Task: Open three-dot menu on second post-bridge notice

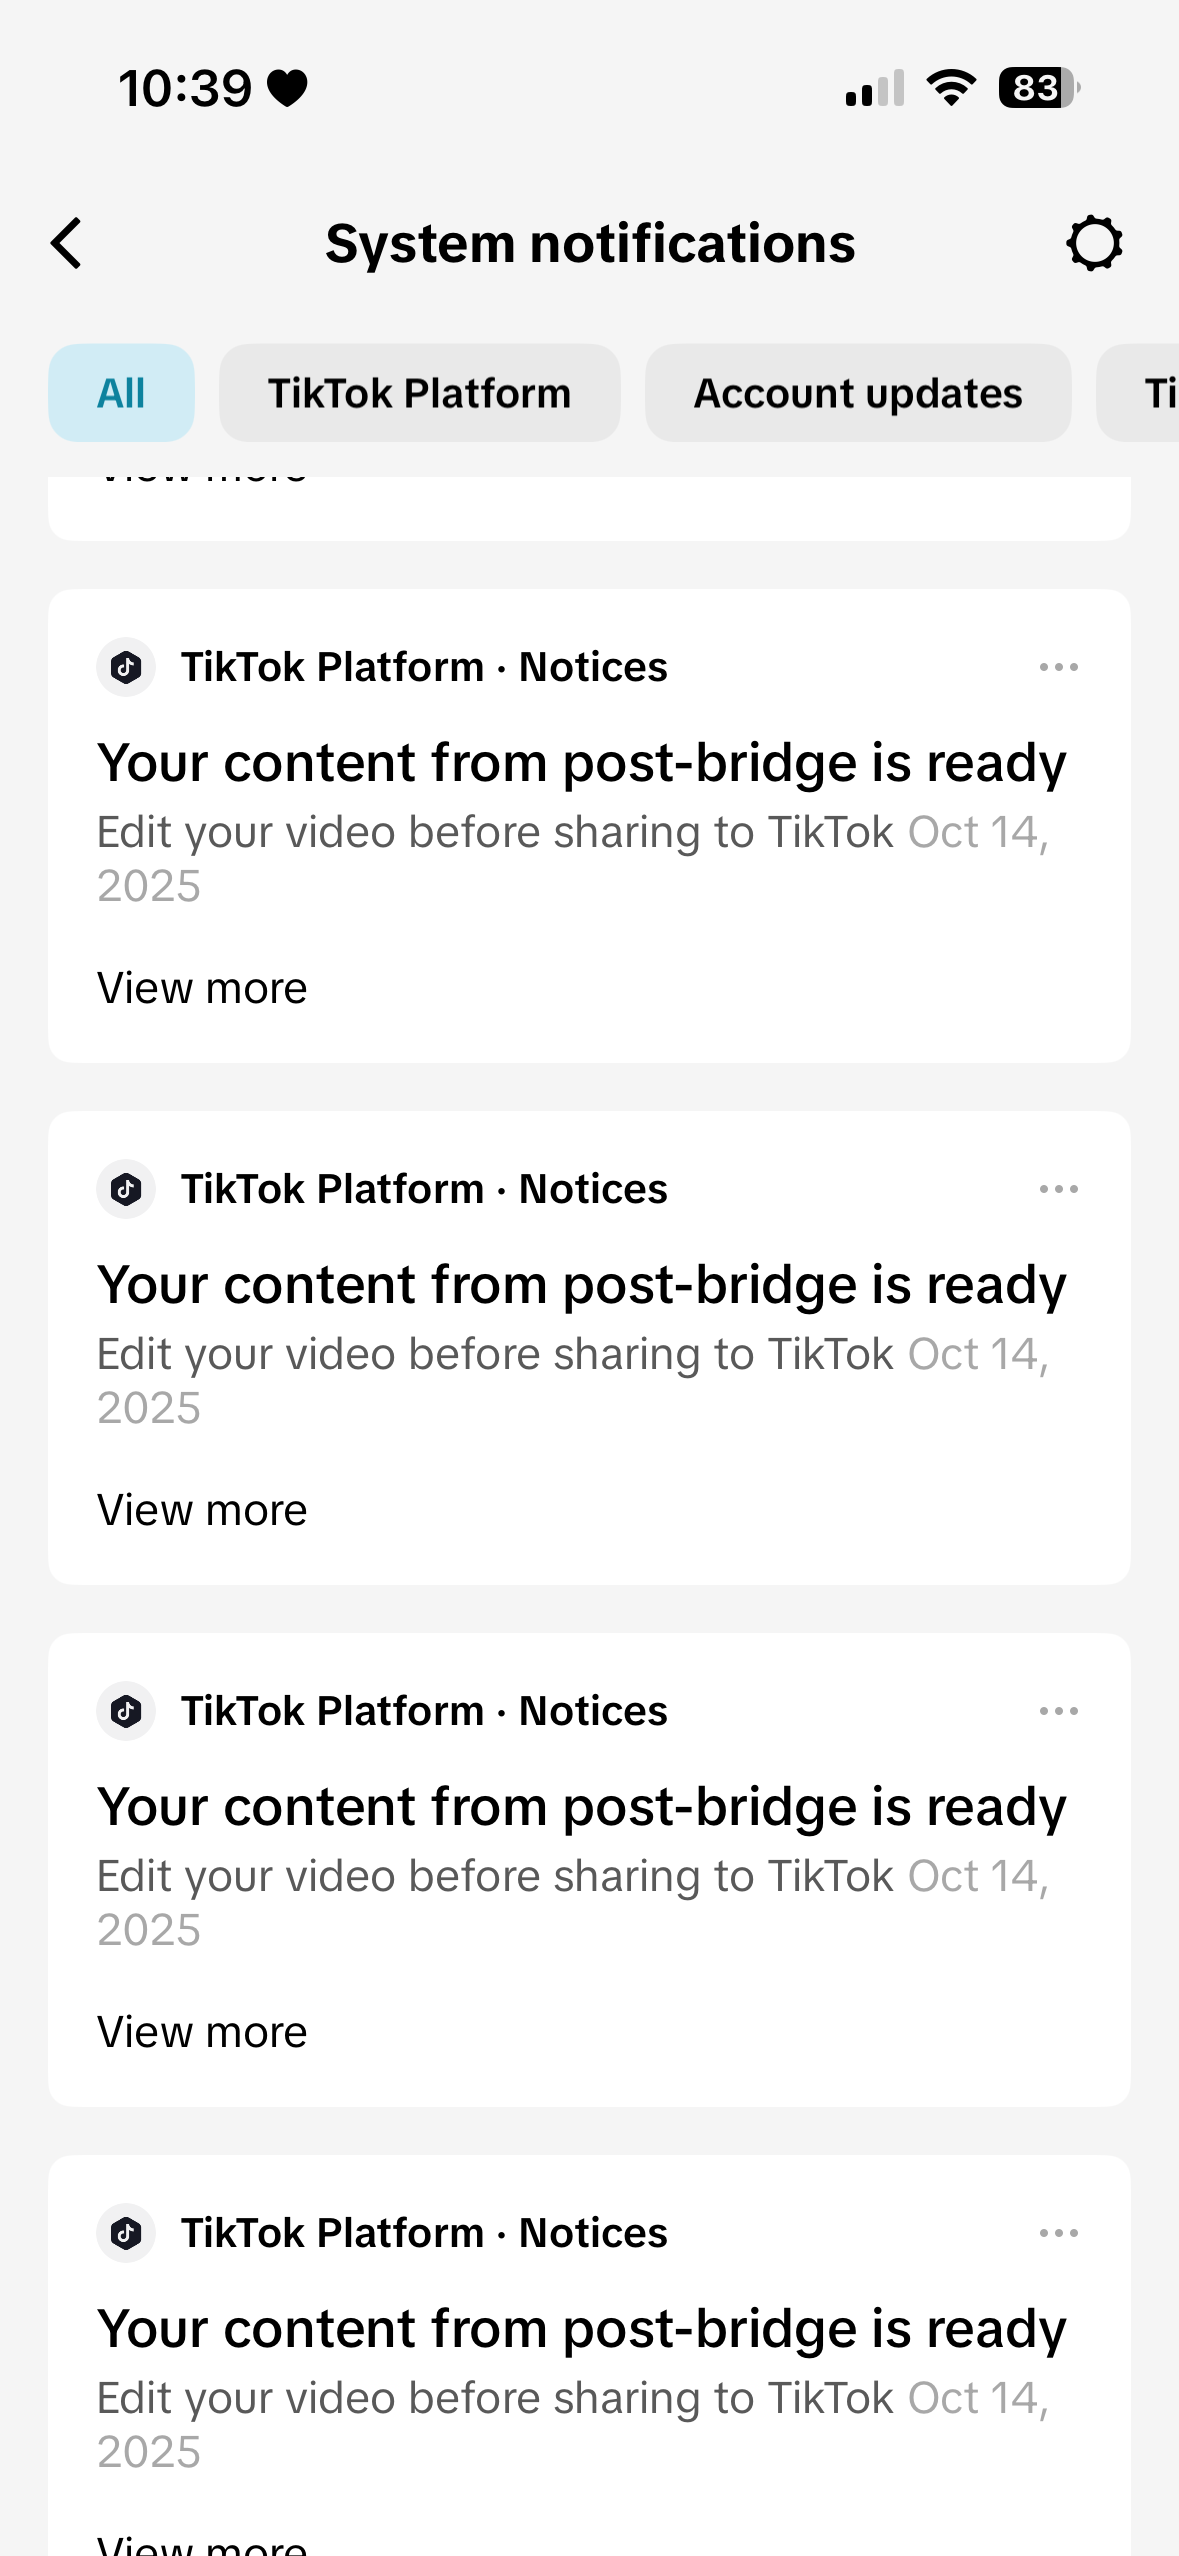Action: 1058,1189
